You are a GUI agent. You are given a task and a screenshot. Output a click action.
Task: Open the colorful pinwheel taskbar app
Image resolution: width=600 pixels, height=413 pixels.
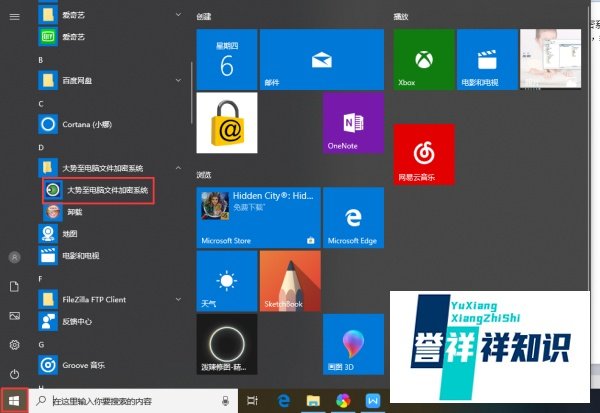click(x=343, y=401)
